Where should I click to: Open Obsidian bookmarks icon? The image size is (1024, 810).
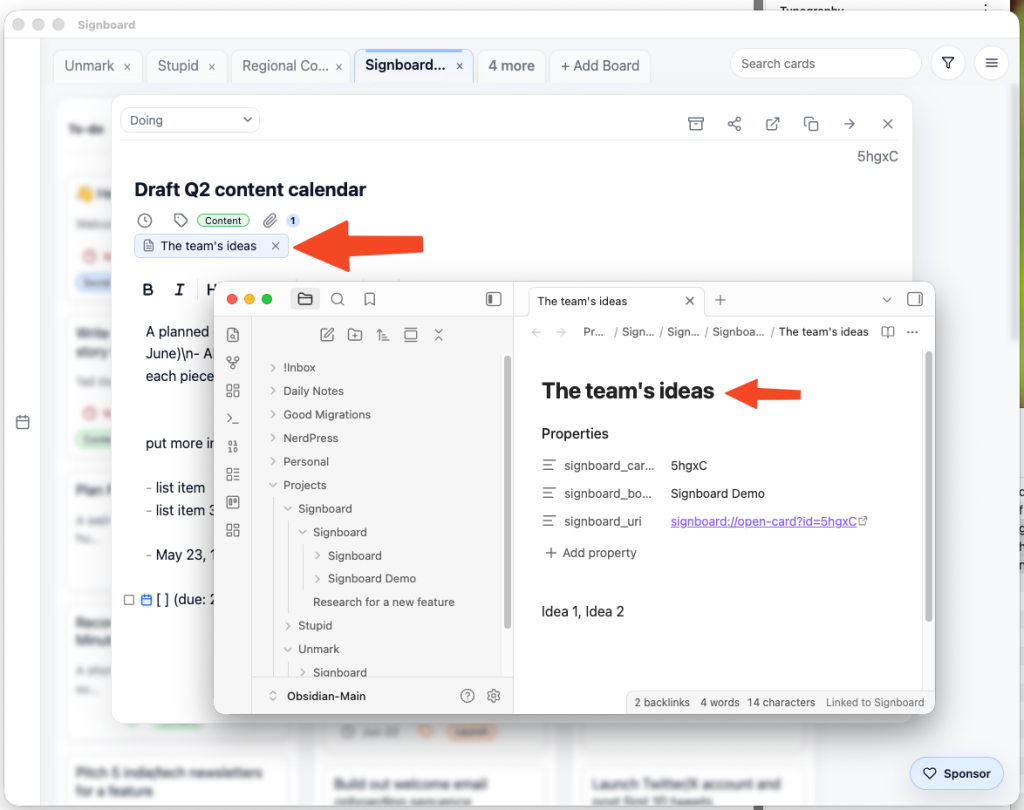[x=370, y=299]
